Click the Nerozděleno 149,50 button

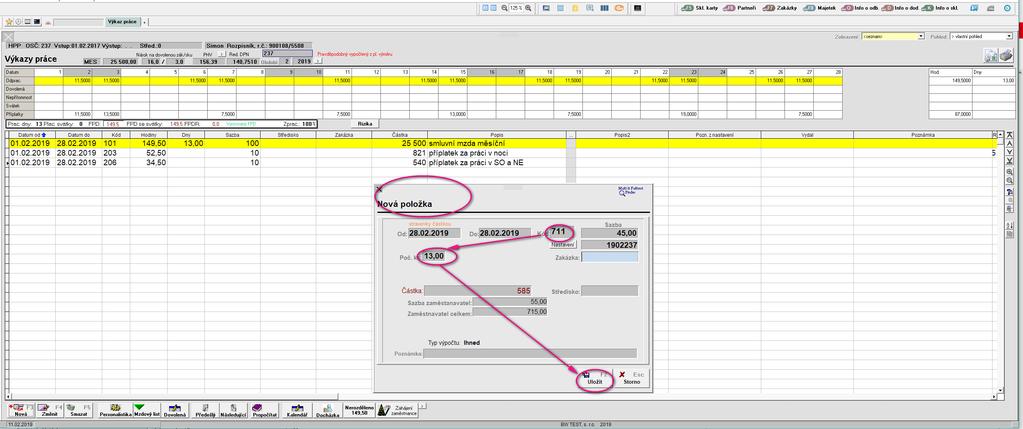pyautogui.click(x=359, y=410)
